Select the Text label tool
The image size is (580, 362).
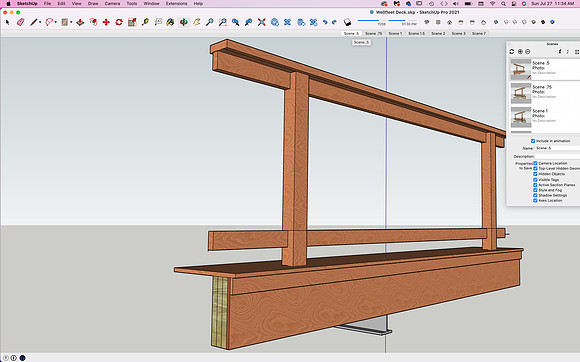point(158,23)
